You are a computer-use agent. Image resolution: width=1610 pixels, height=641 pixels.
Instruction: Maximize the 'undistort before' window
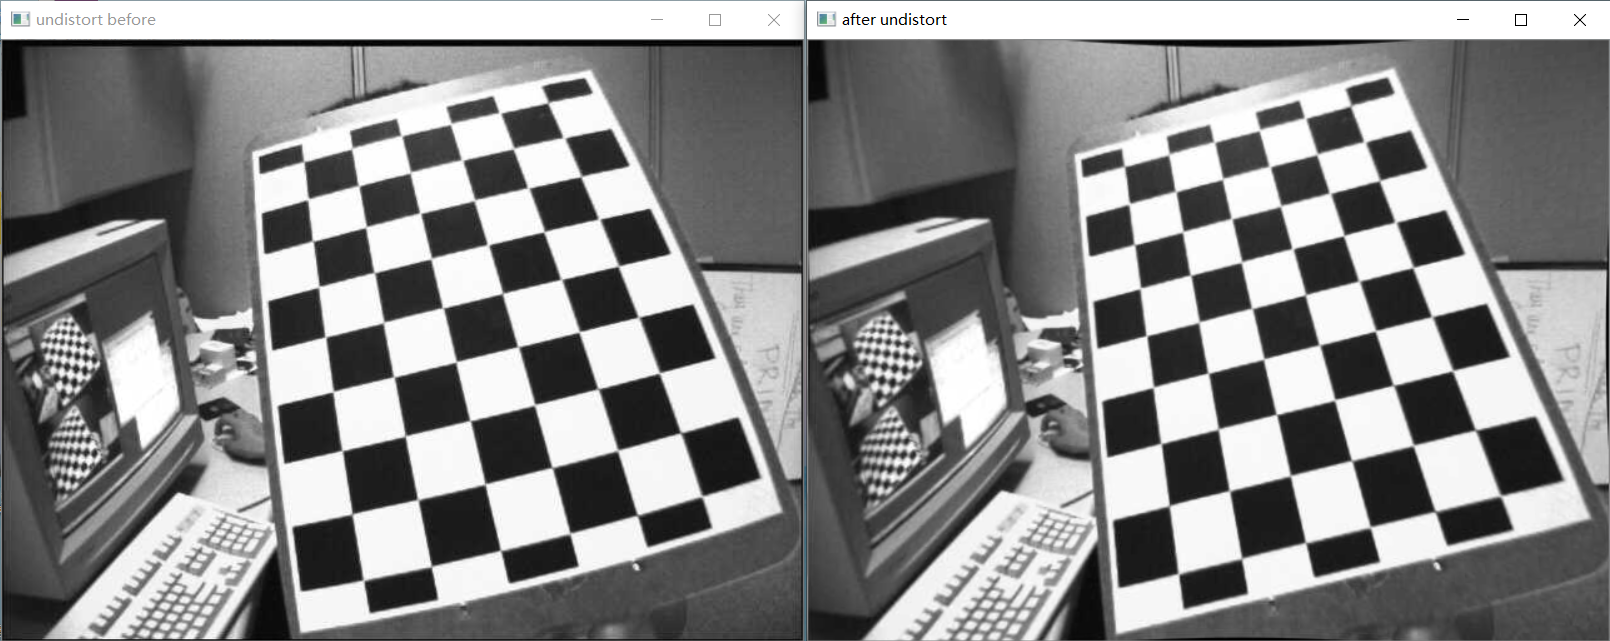[715, 20]
